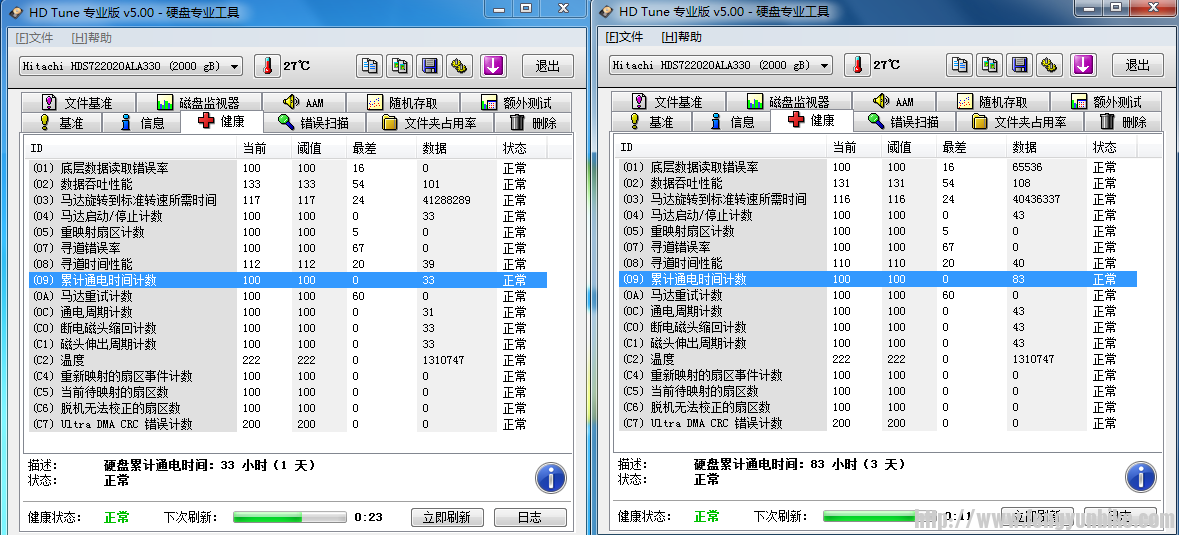Switch to 错误扫描 tab in left window
This screenshot has height=535, width=1179.
[x=313, y=123]
